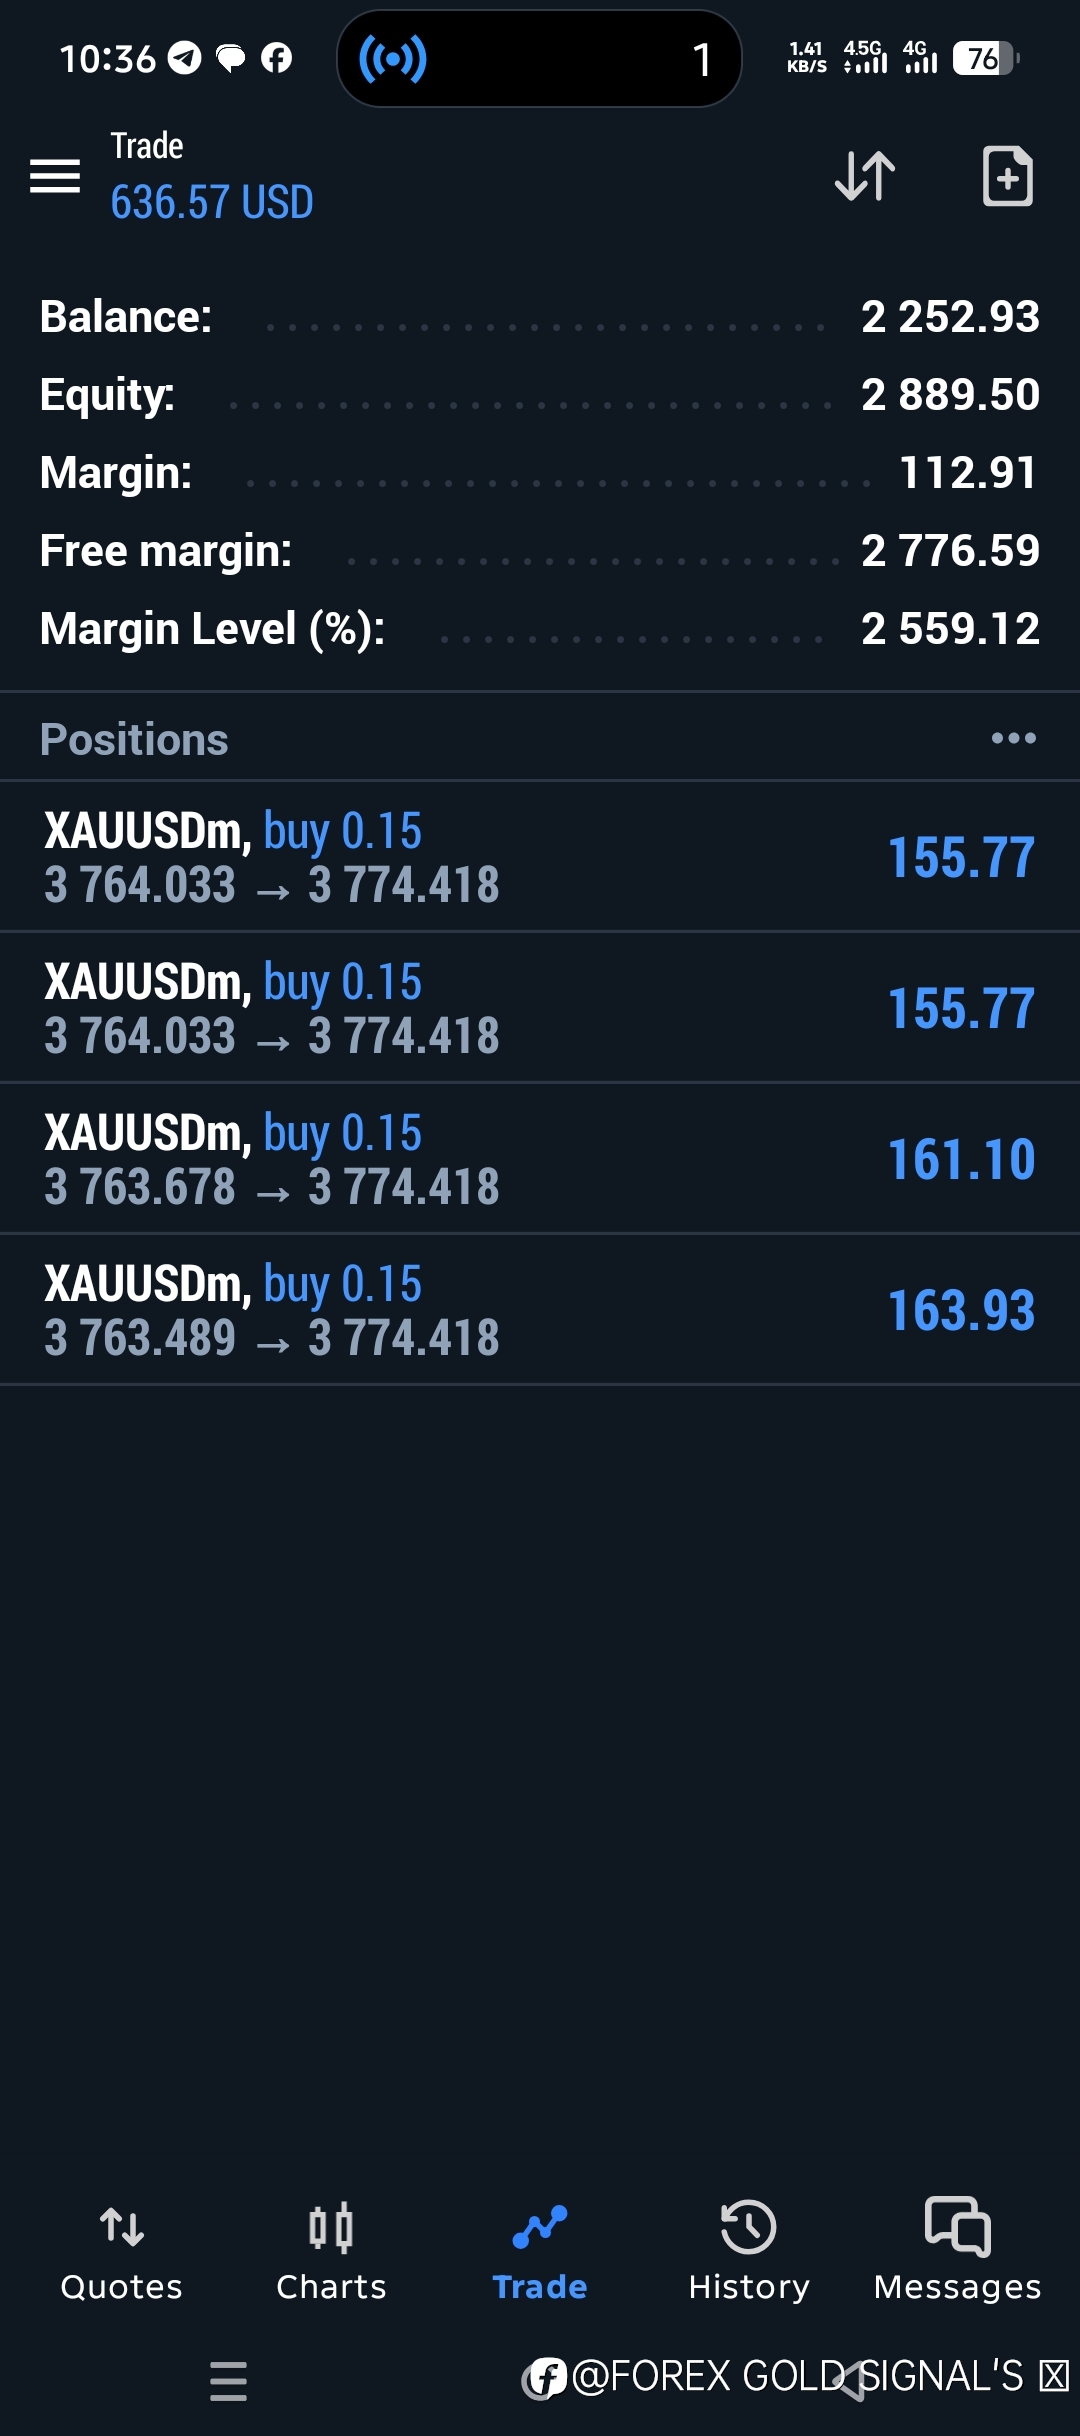
Task: Tap the Balance row value
Action: pyautogui.click(x=950, y=317)
